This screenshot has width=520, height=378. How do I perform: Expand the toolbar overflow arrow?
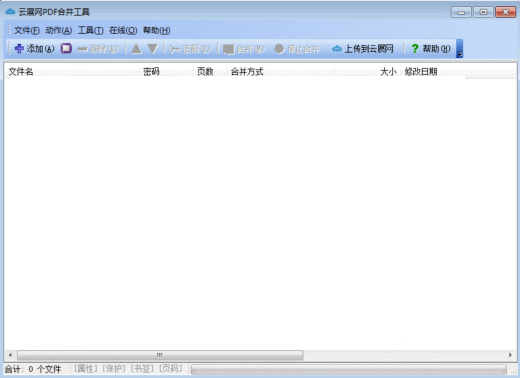point(459,49)
